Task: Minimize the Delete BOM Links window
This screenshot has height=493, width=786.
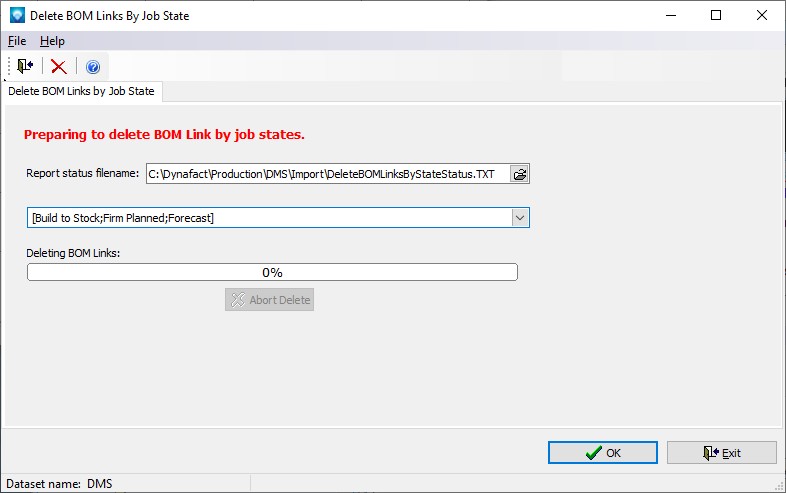Action: 669,16
